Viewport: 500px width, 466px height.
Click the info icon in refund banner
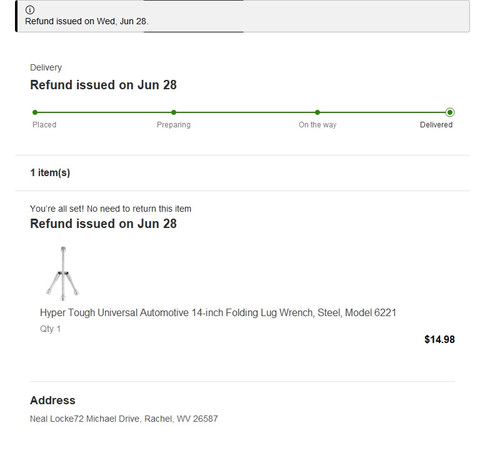(x=30, y=10)
